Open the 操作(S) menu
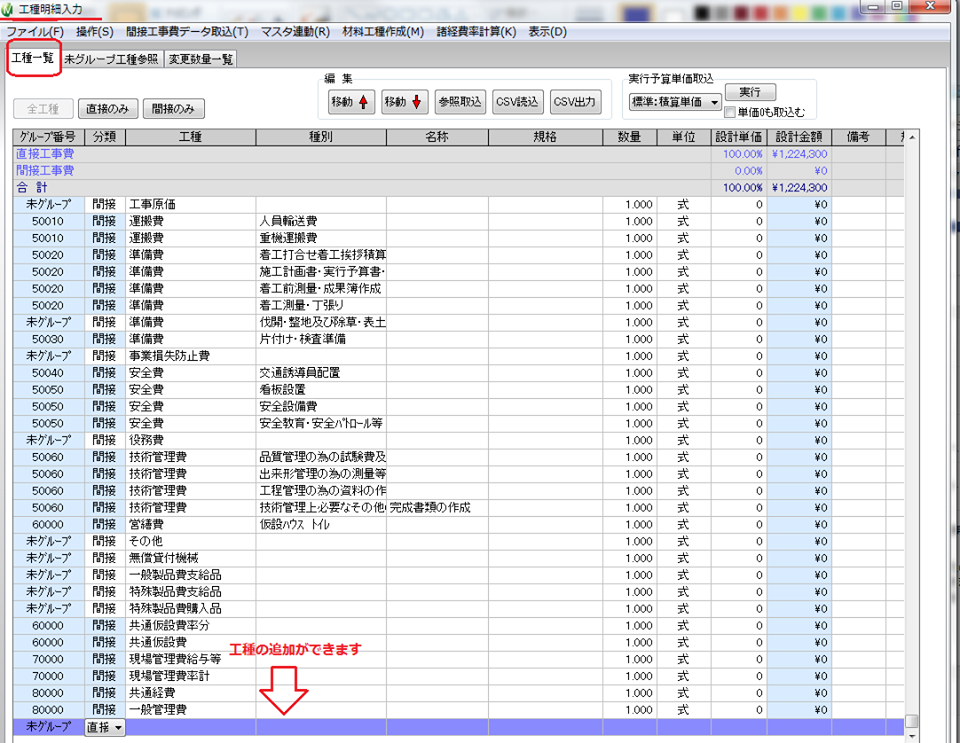The width and height of the screenshot is (960, 743). (95, 32)
